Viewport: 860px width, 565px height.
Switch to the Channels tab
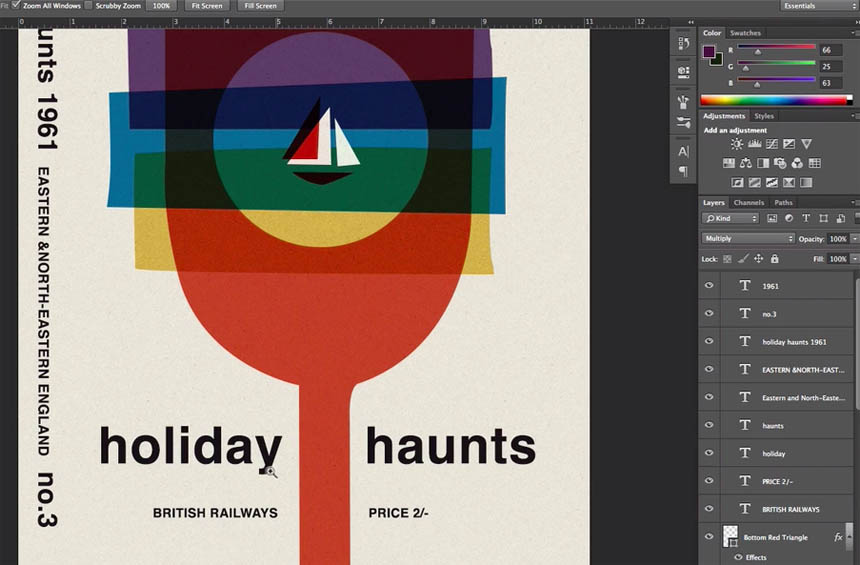(749, 202)
